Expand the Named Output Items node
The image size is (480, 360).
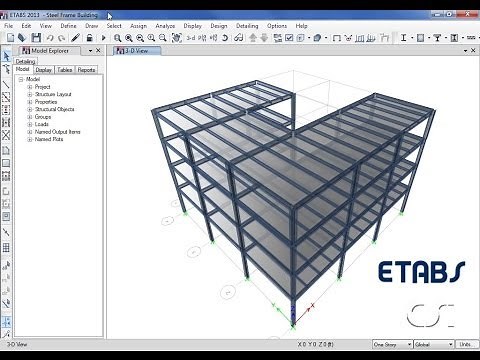[29, 132]
